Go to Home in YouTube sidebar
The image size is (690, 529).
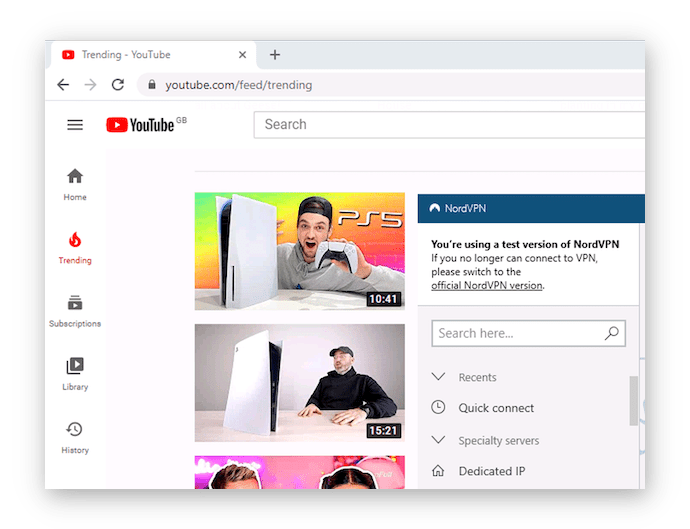click(75, 184)
